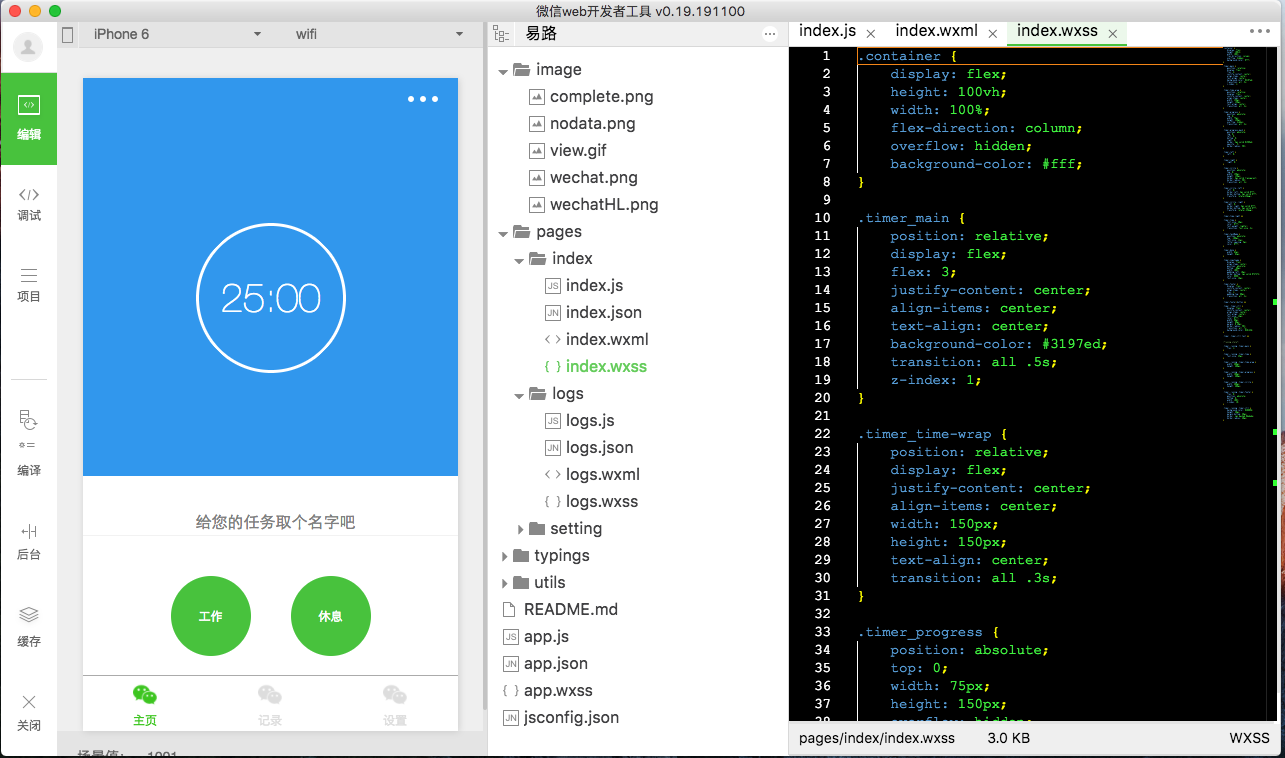Click the 关闭 (Close) project icon
1285x758 pixels.
coord(29,712)
